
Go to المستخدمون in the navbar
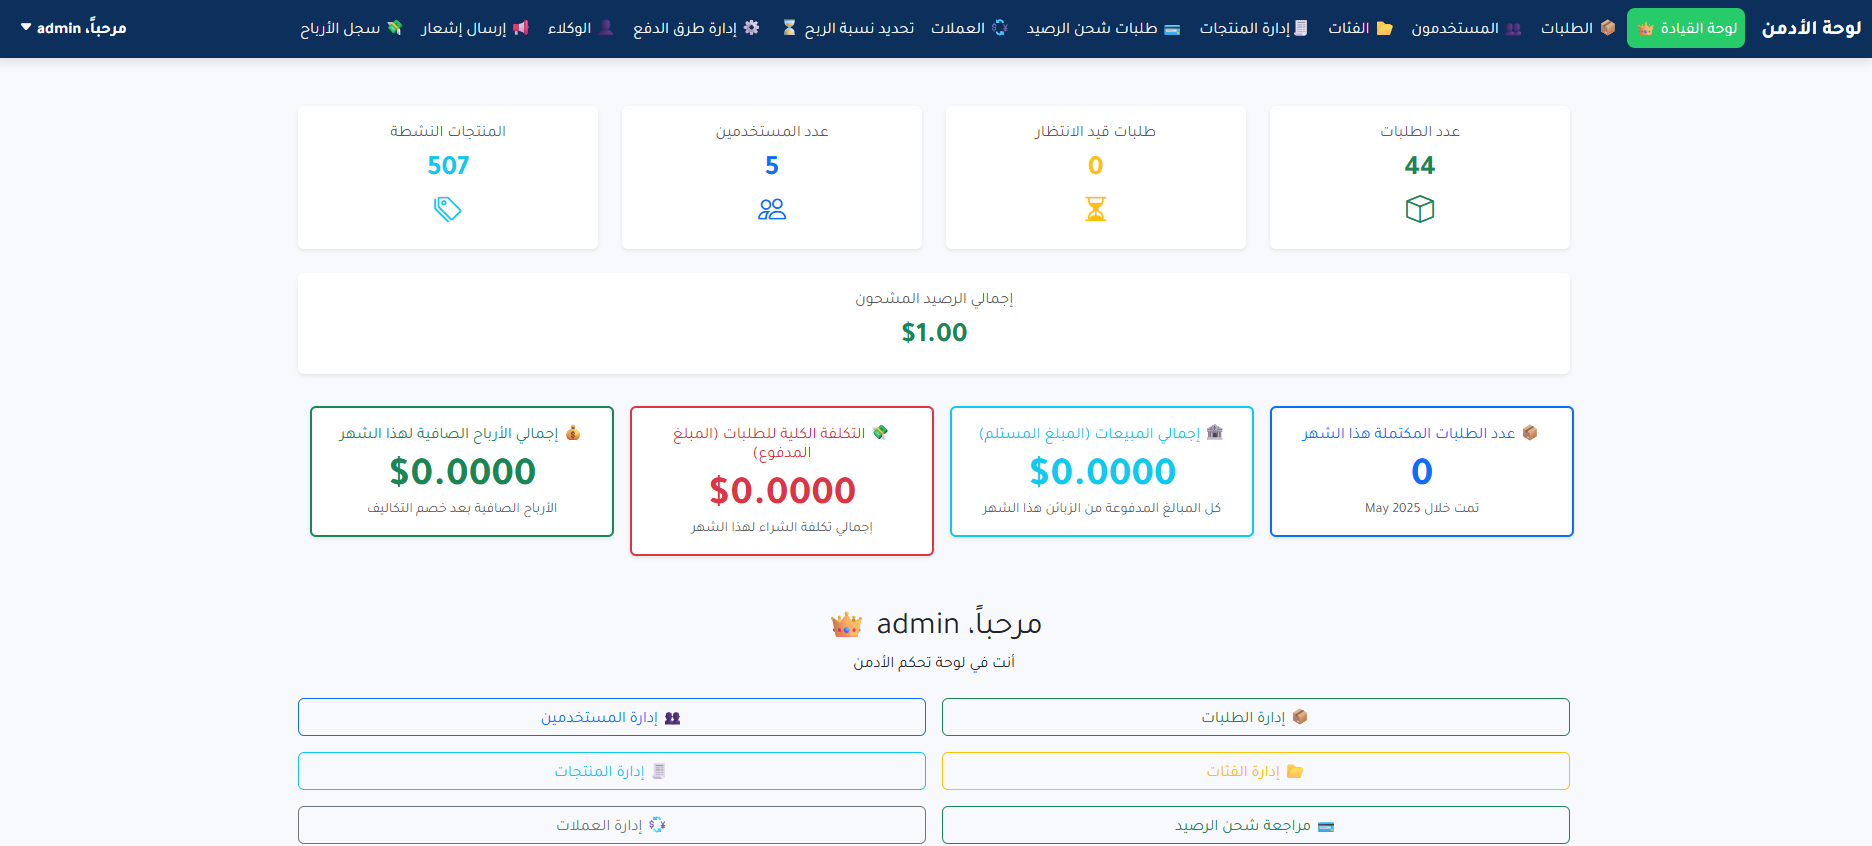[x=1466, y=28]
